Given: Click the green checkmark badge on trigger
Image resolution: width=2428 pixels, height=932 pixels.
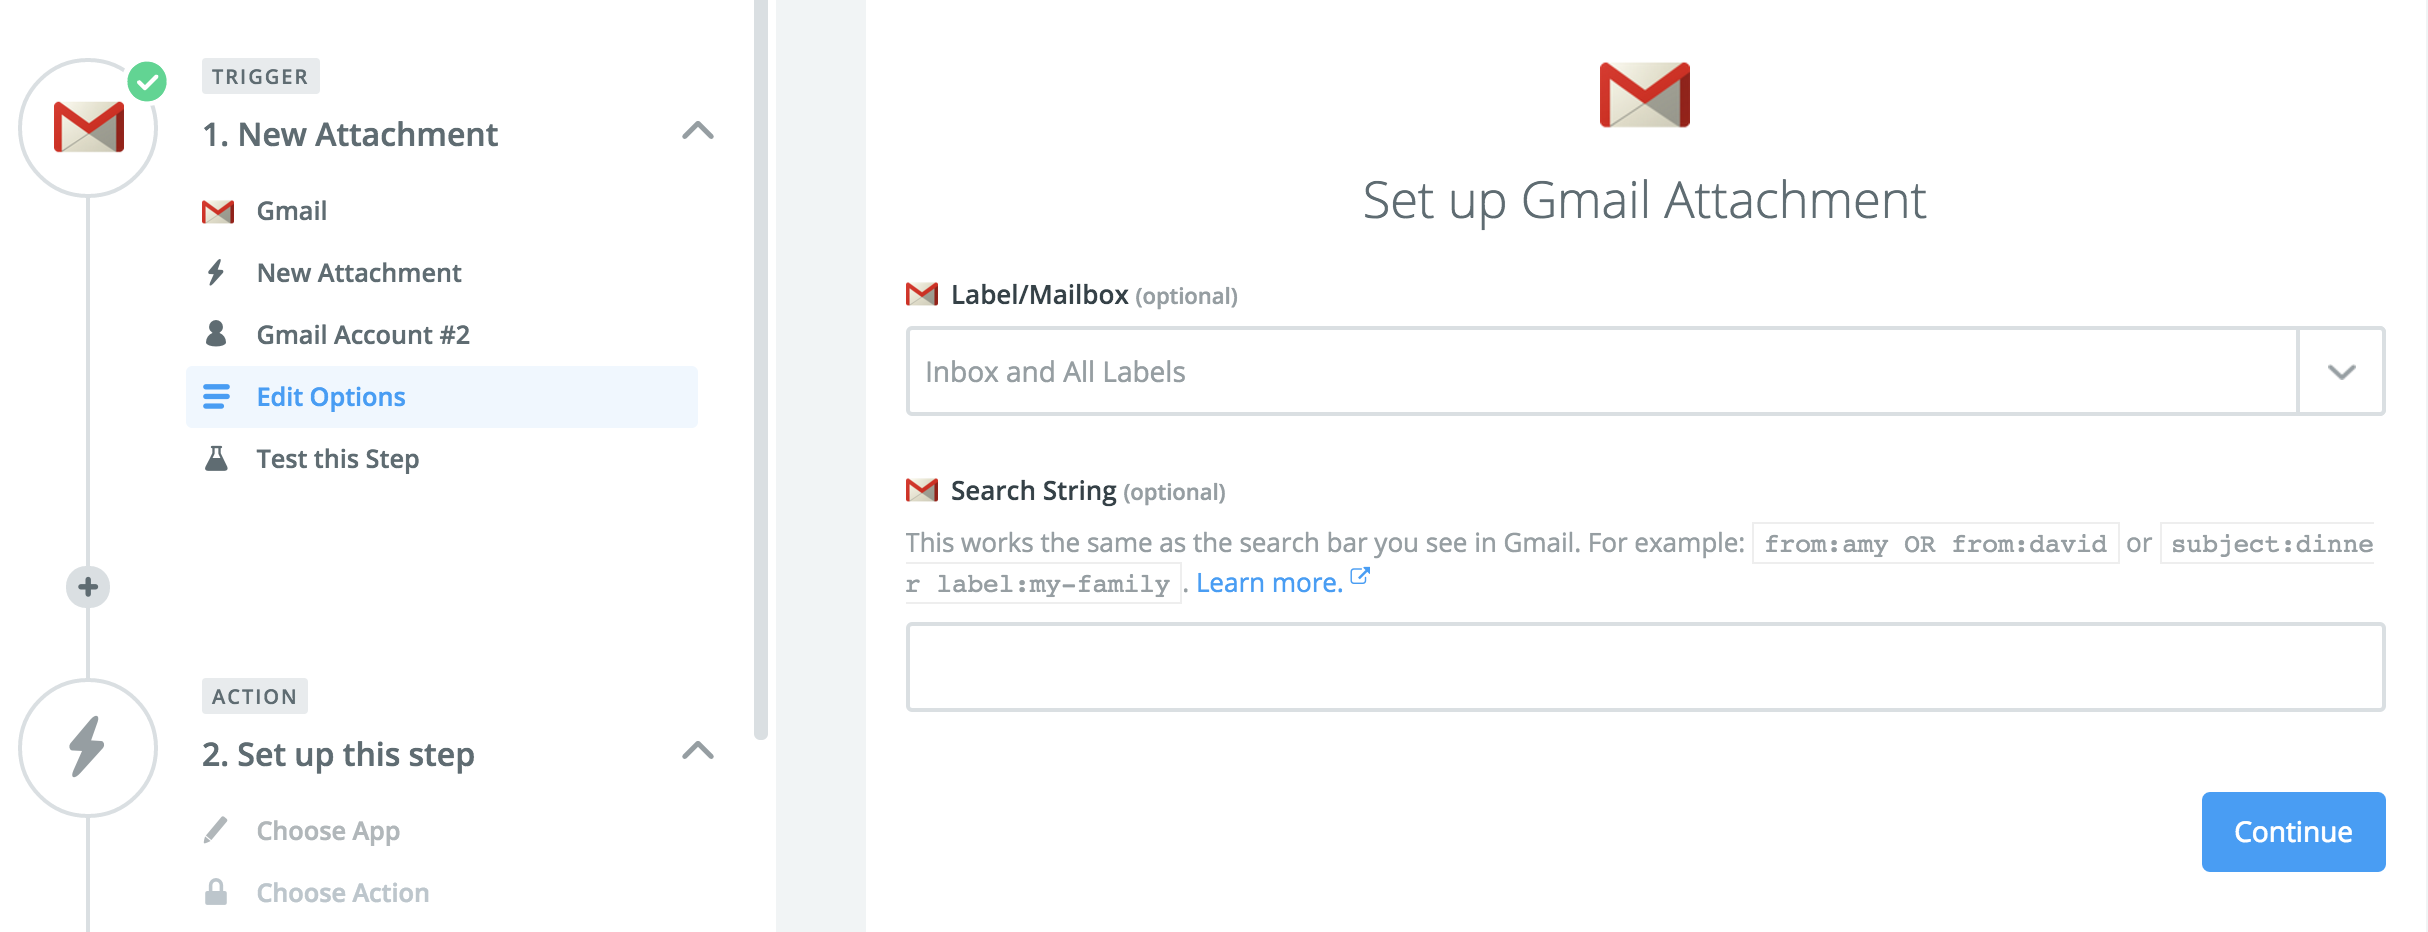Looking at the screenshot, I should [147, 82].
